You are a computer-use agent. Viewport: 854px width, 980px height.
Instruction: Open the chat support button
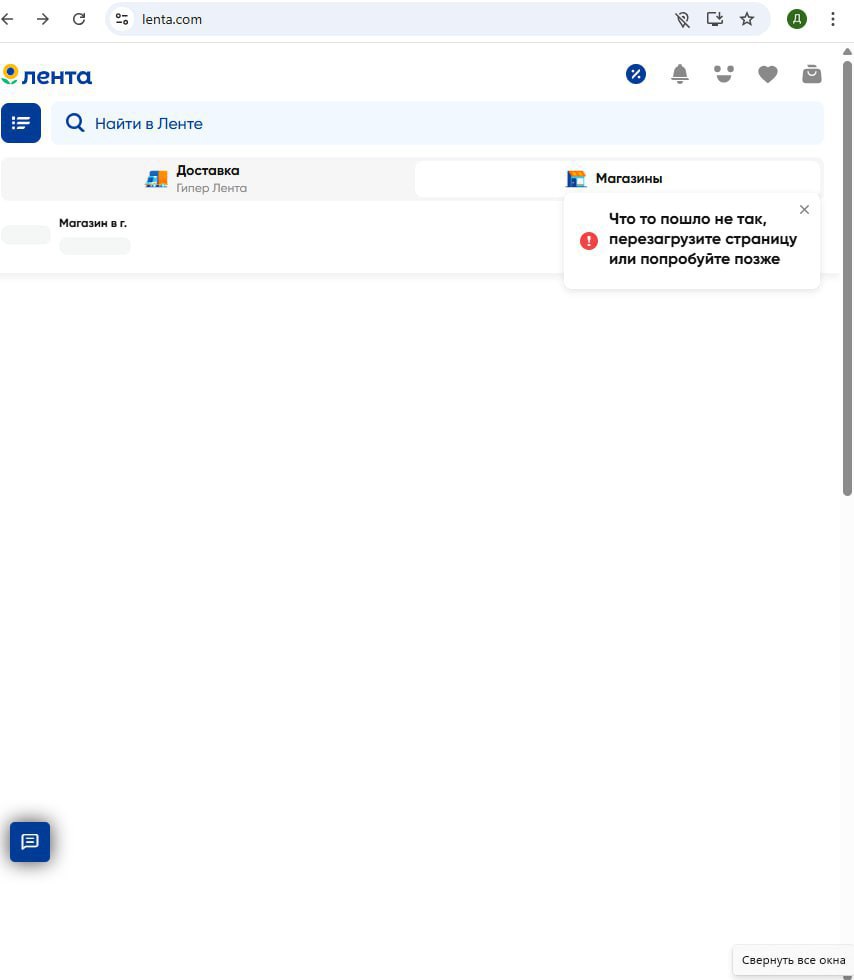30,841
